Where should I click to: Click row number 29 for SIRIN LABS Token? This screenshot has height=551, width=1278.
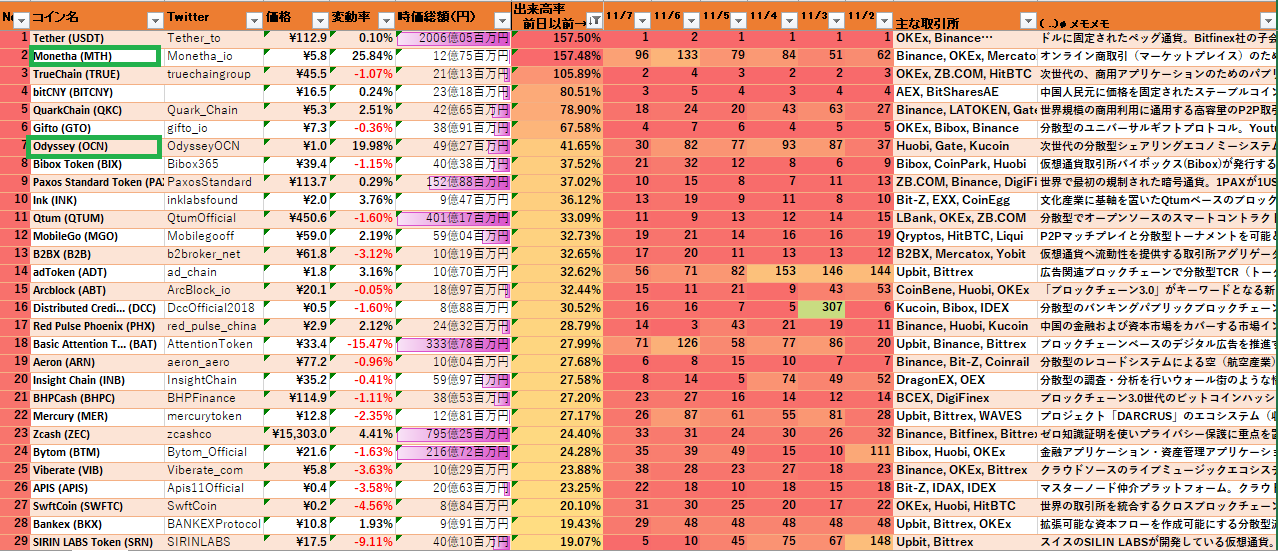pyautogui.click(x=15, y=542)
